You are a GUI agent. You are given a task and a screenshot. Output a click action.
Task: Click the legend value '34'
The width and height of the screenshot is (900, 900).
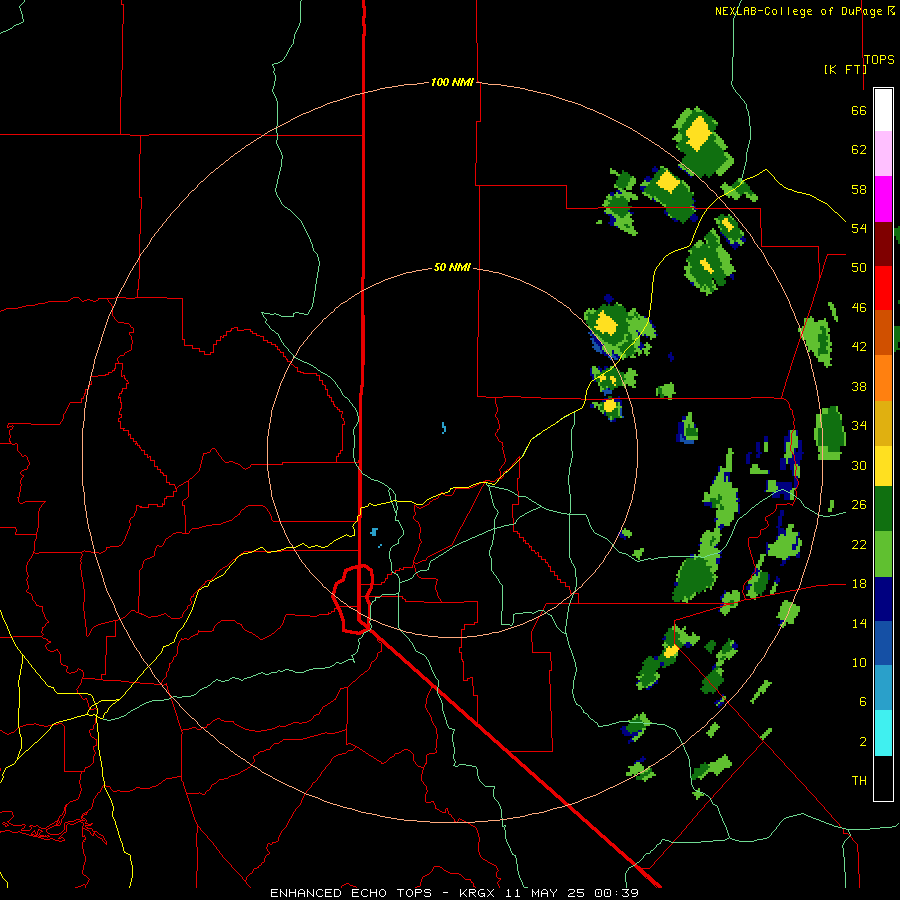[859, 425]
